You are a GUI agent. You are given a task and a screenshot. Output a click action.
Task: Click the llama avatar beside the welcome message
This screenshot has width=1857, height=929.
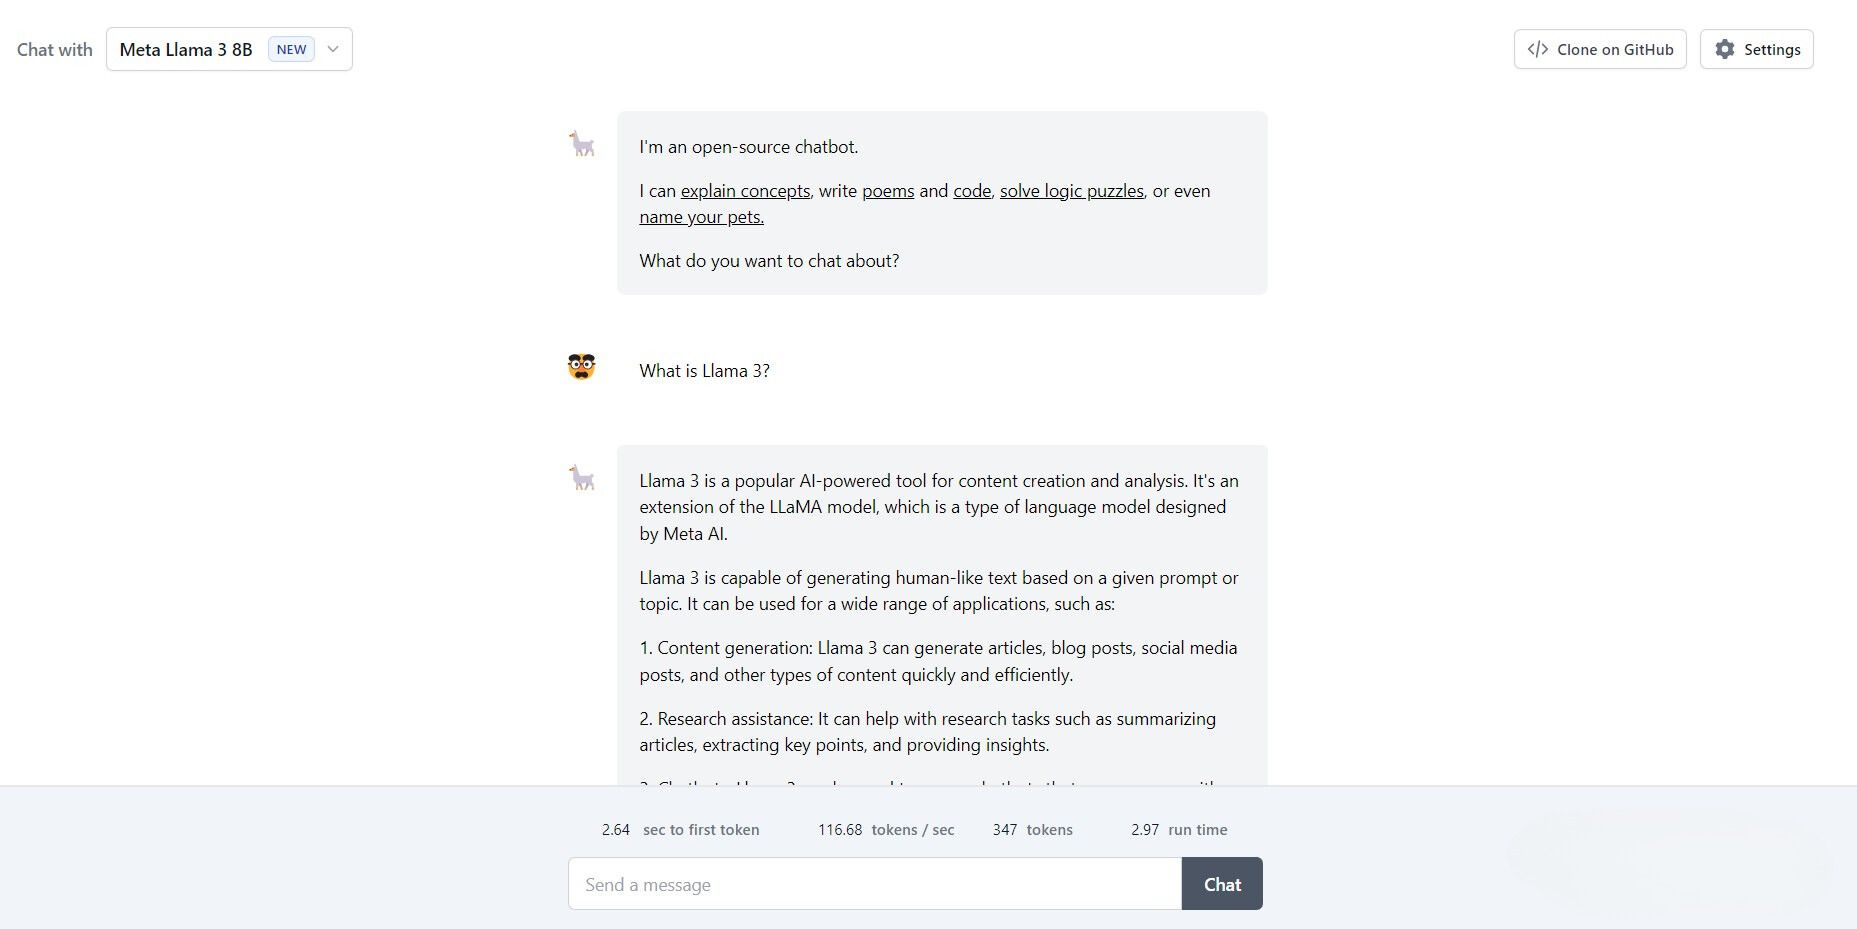point(582,144)
